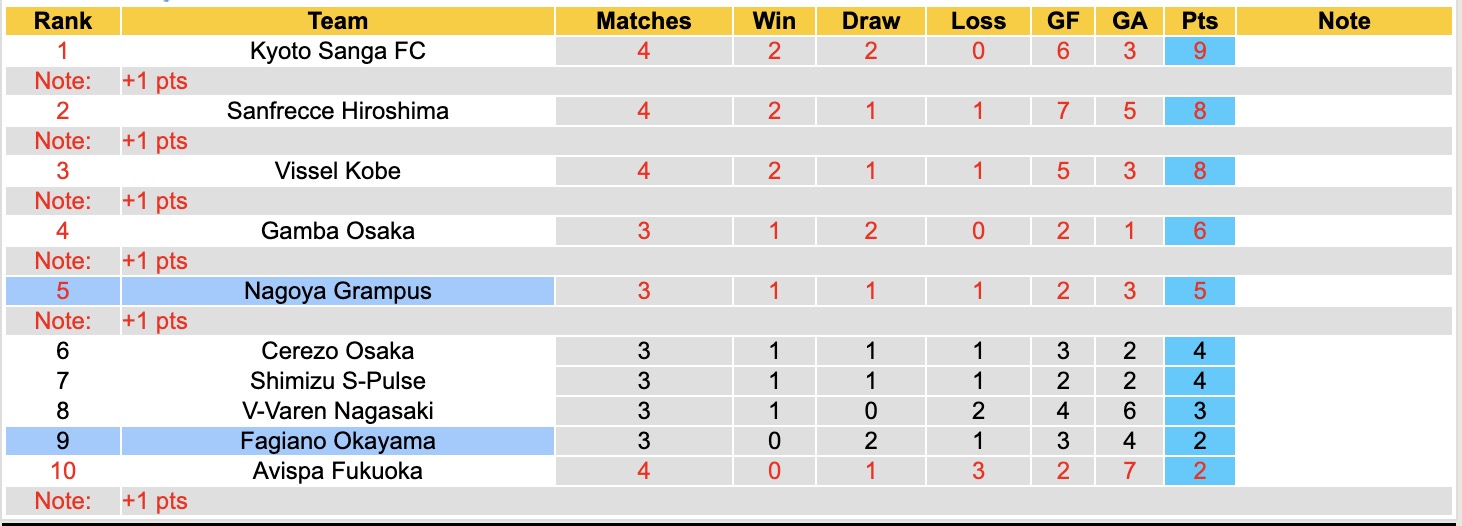
Task: Click Kyoto Sanga FC's blue points cell
Action: 1199,51
